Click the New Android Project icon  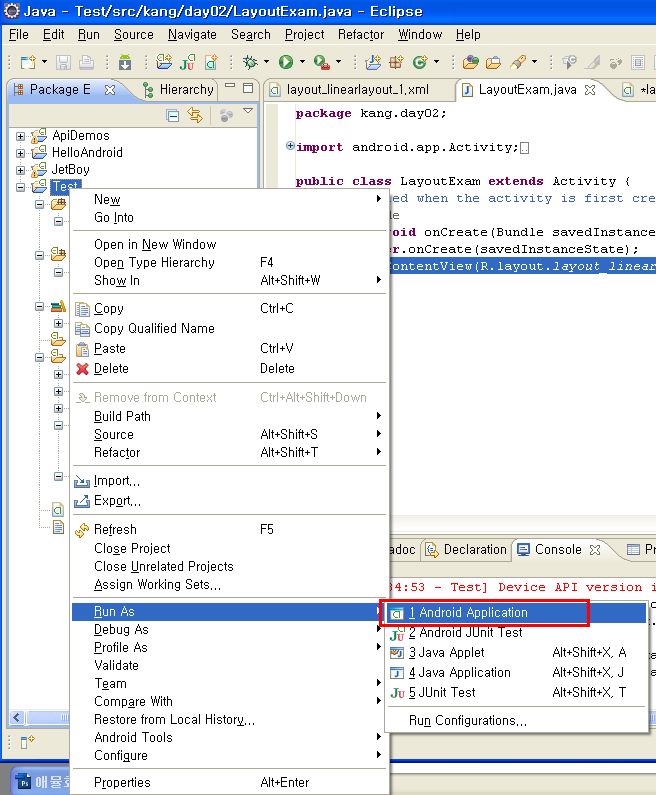tap(164, 62)
